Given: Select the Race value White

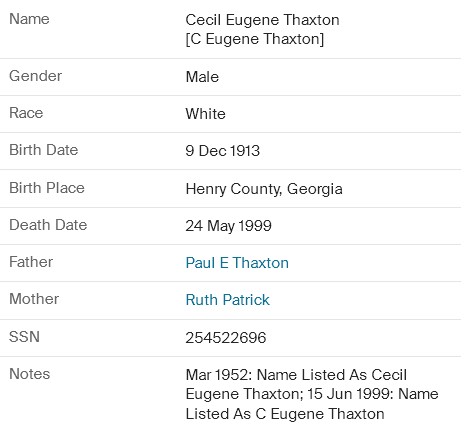Looking at the screenshot, I should pyautogui.click(x=205, y=114).
